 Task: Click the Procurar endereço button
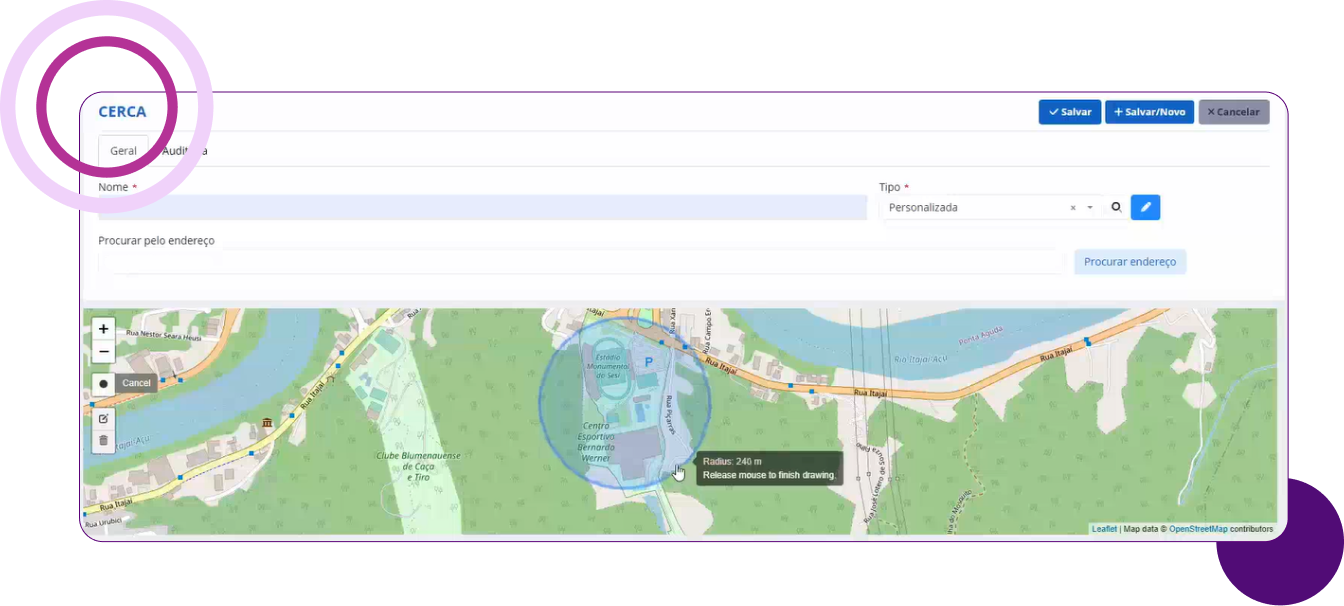point(1130,262)
